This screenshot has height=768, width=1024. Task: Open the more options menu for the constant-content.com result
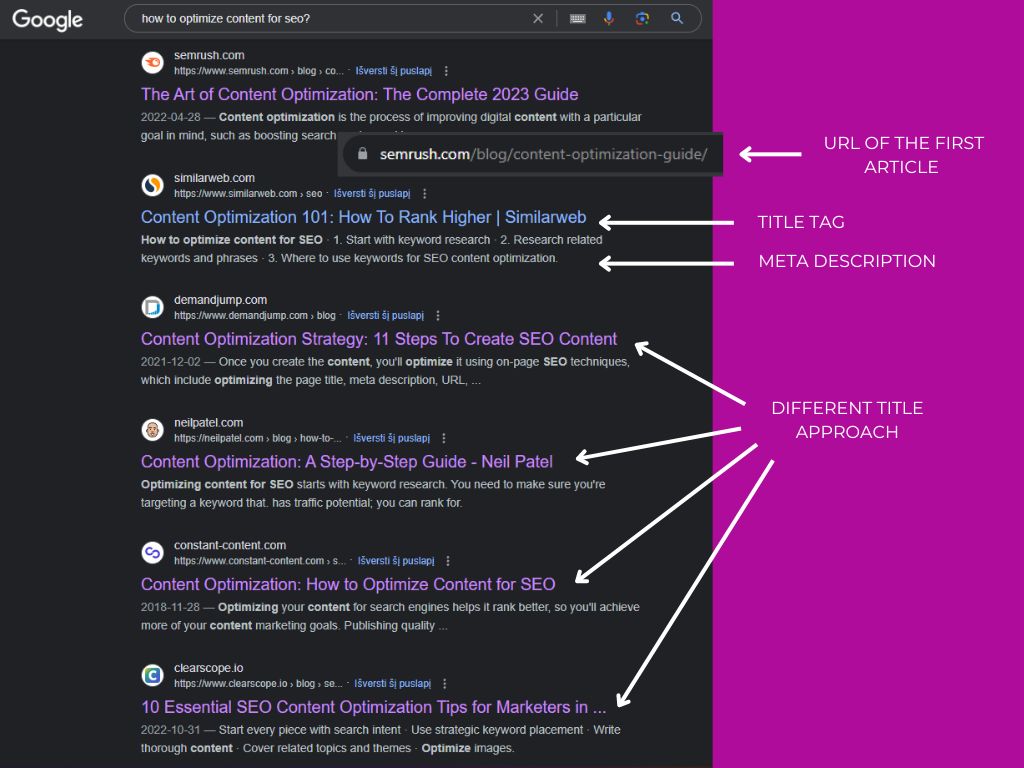tap(448, 561)
